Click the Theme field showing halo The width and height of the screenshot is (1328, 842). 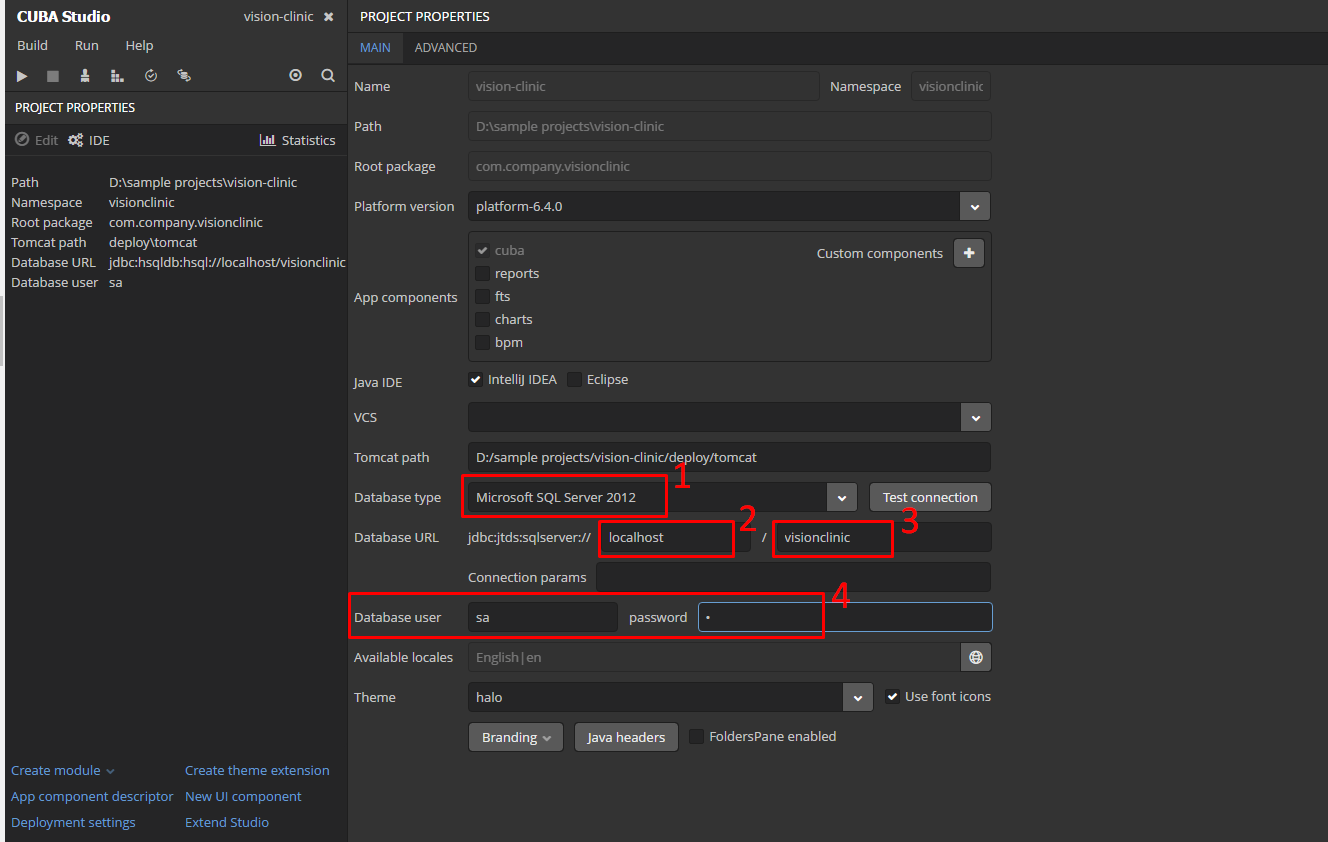coord(655,697)
